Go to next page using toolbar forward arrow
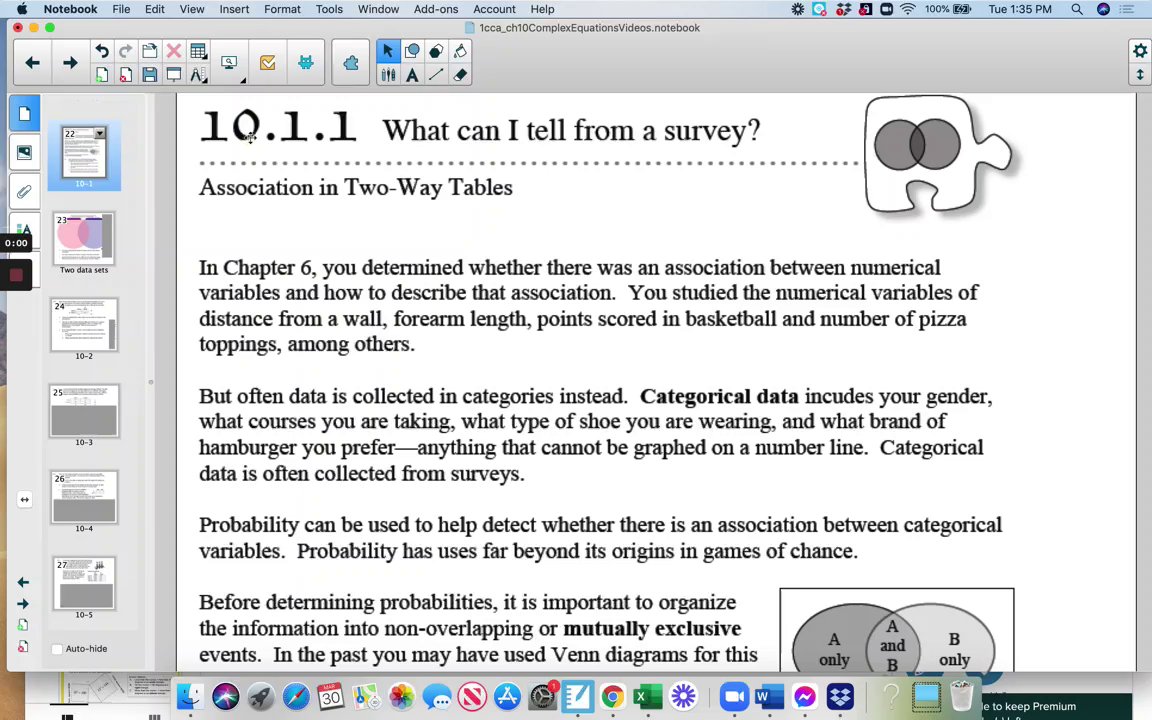Viewport: 1152px width, 720px height. click(70, 63)
